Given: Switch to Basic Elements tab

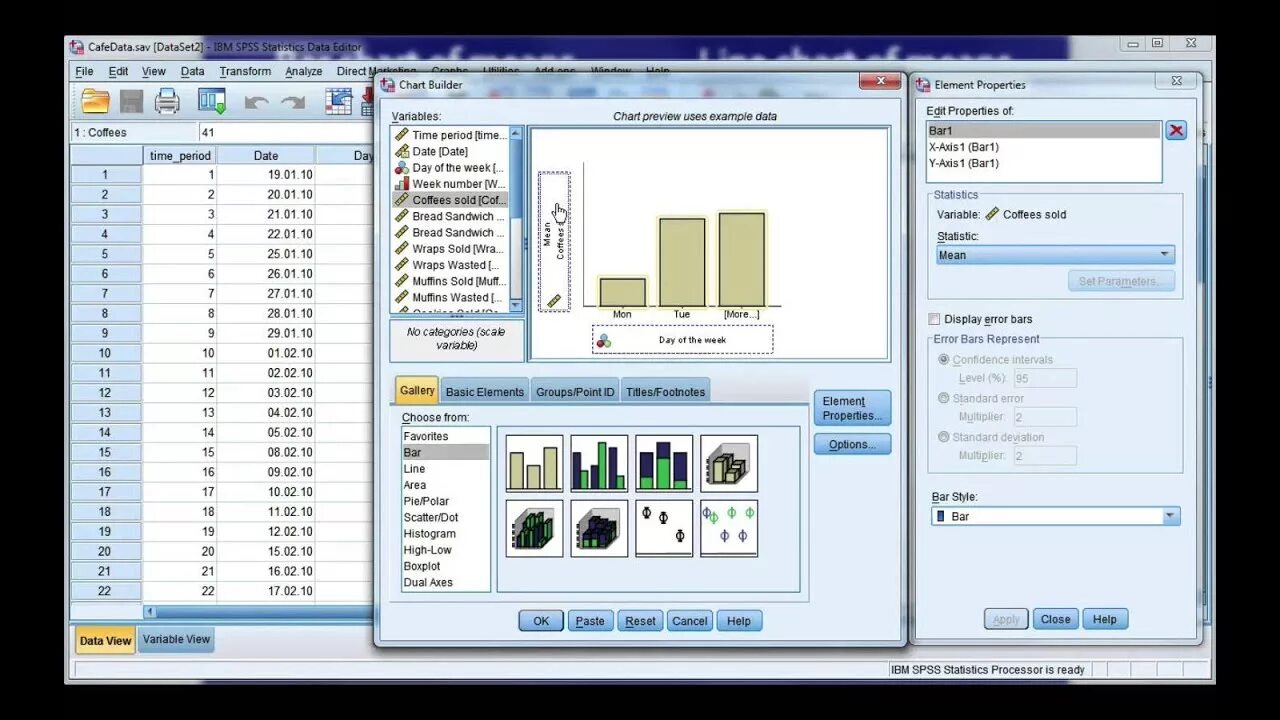Looking at the screenshot, I should click(484, 392).
